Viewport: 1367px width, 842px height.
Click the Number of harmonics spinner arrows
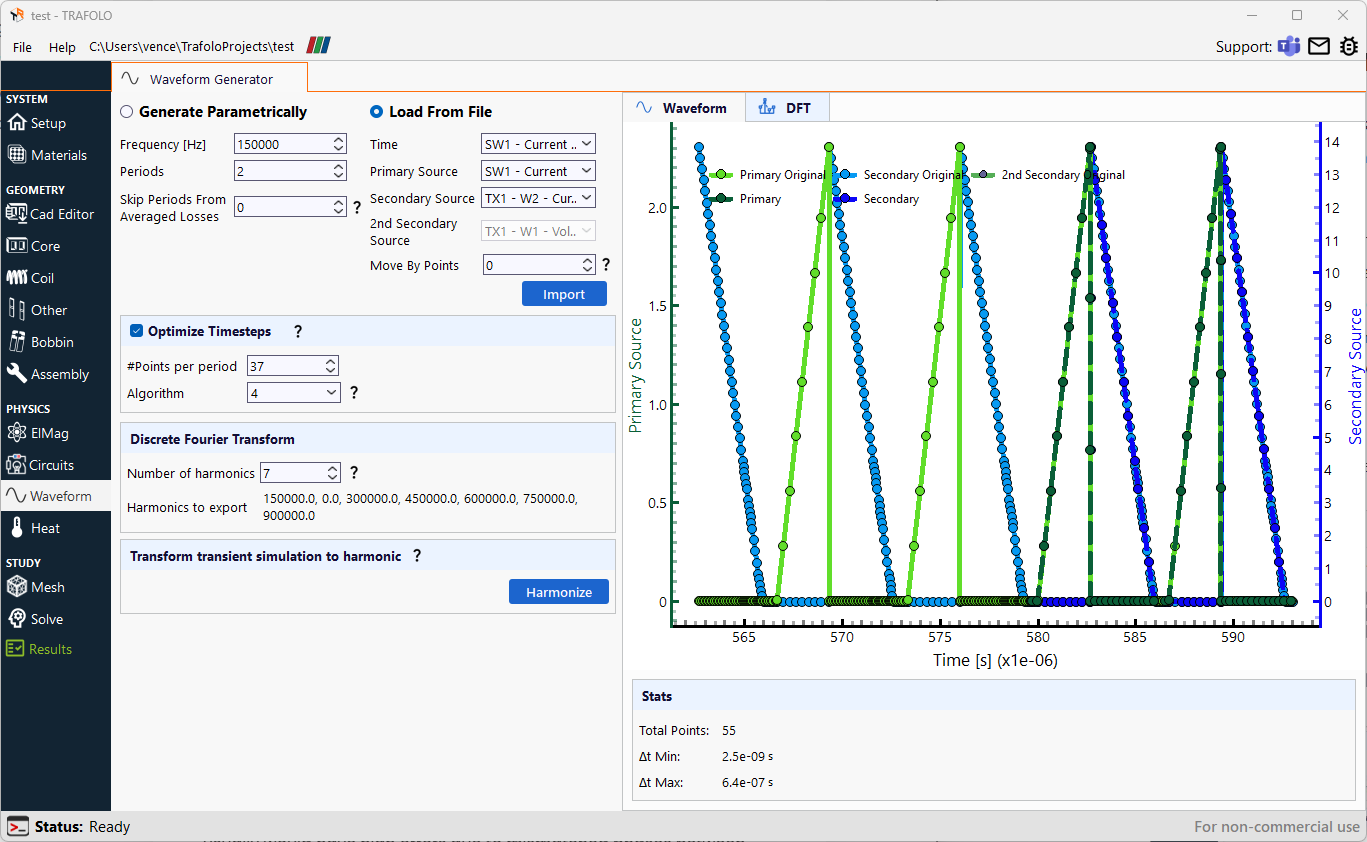point(333,473)
